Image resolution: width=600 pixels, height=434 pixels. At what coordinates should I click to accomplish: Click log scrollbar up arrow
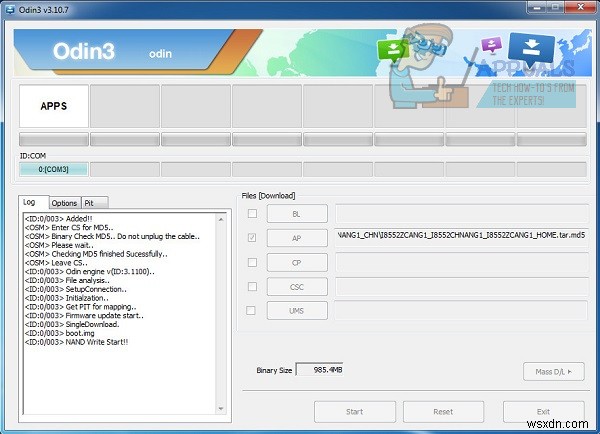(x=221, y=220)
